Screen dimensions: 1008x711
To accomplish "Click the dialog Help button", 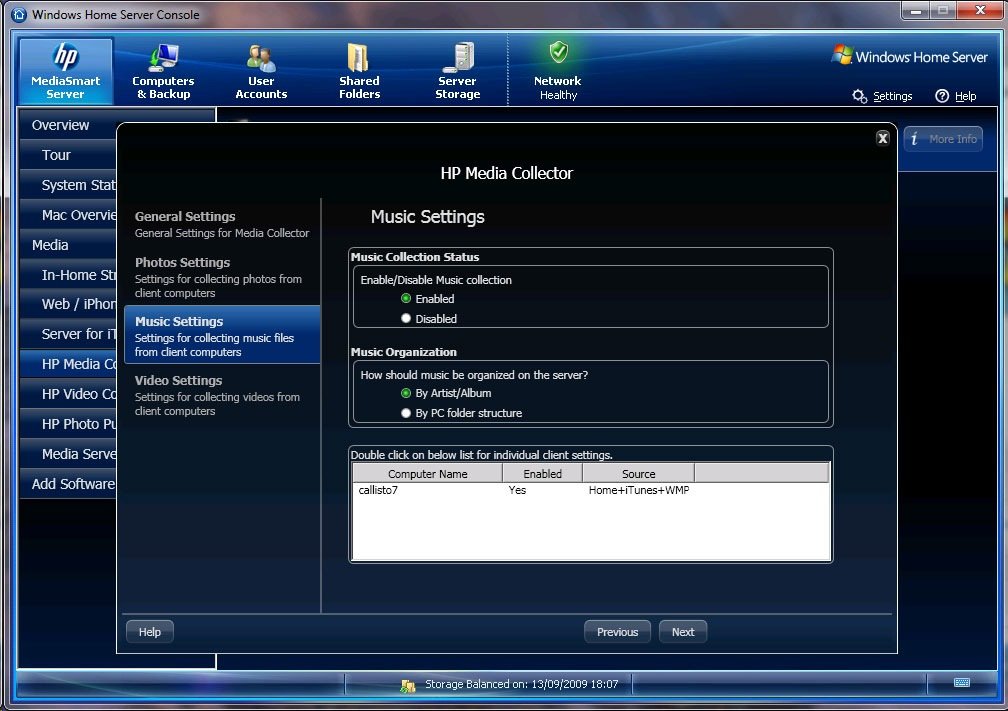I will coord(150,632).
